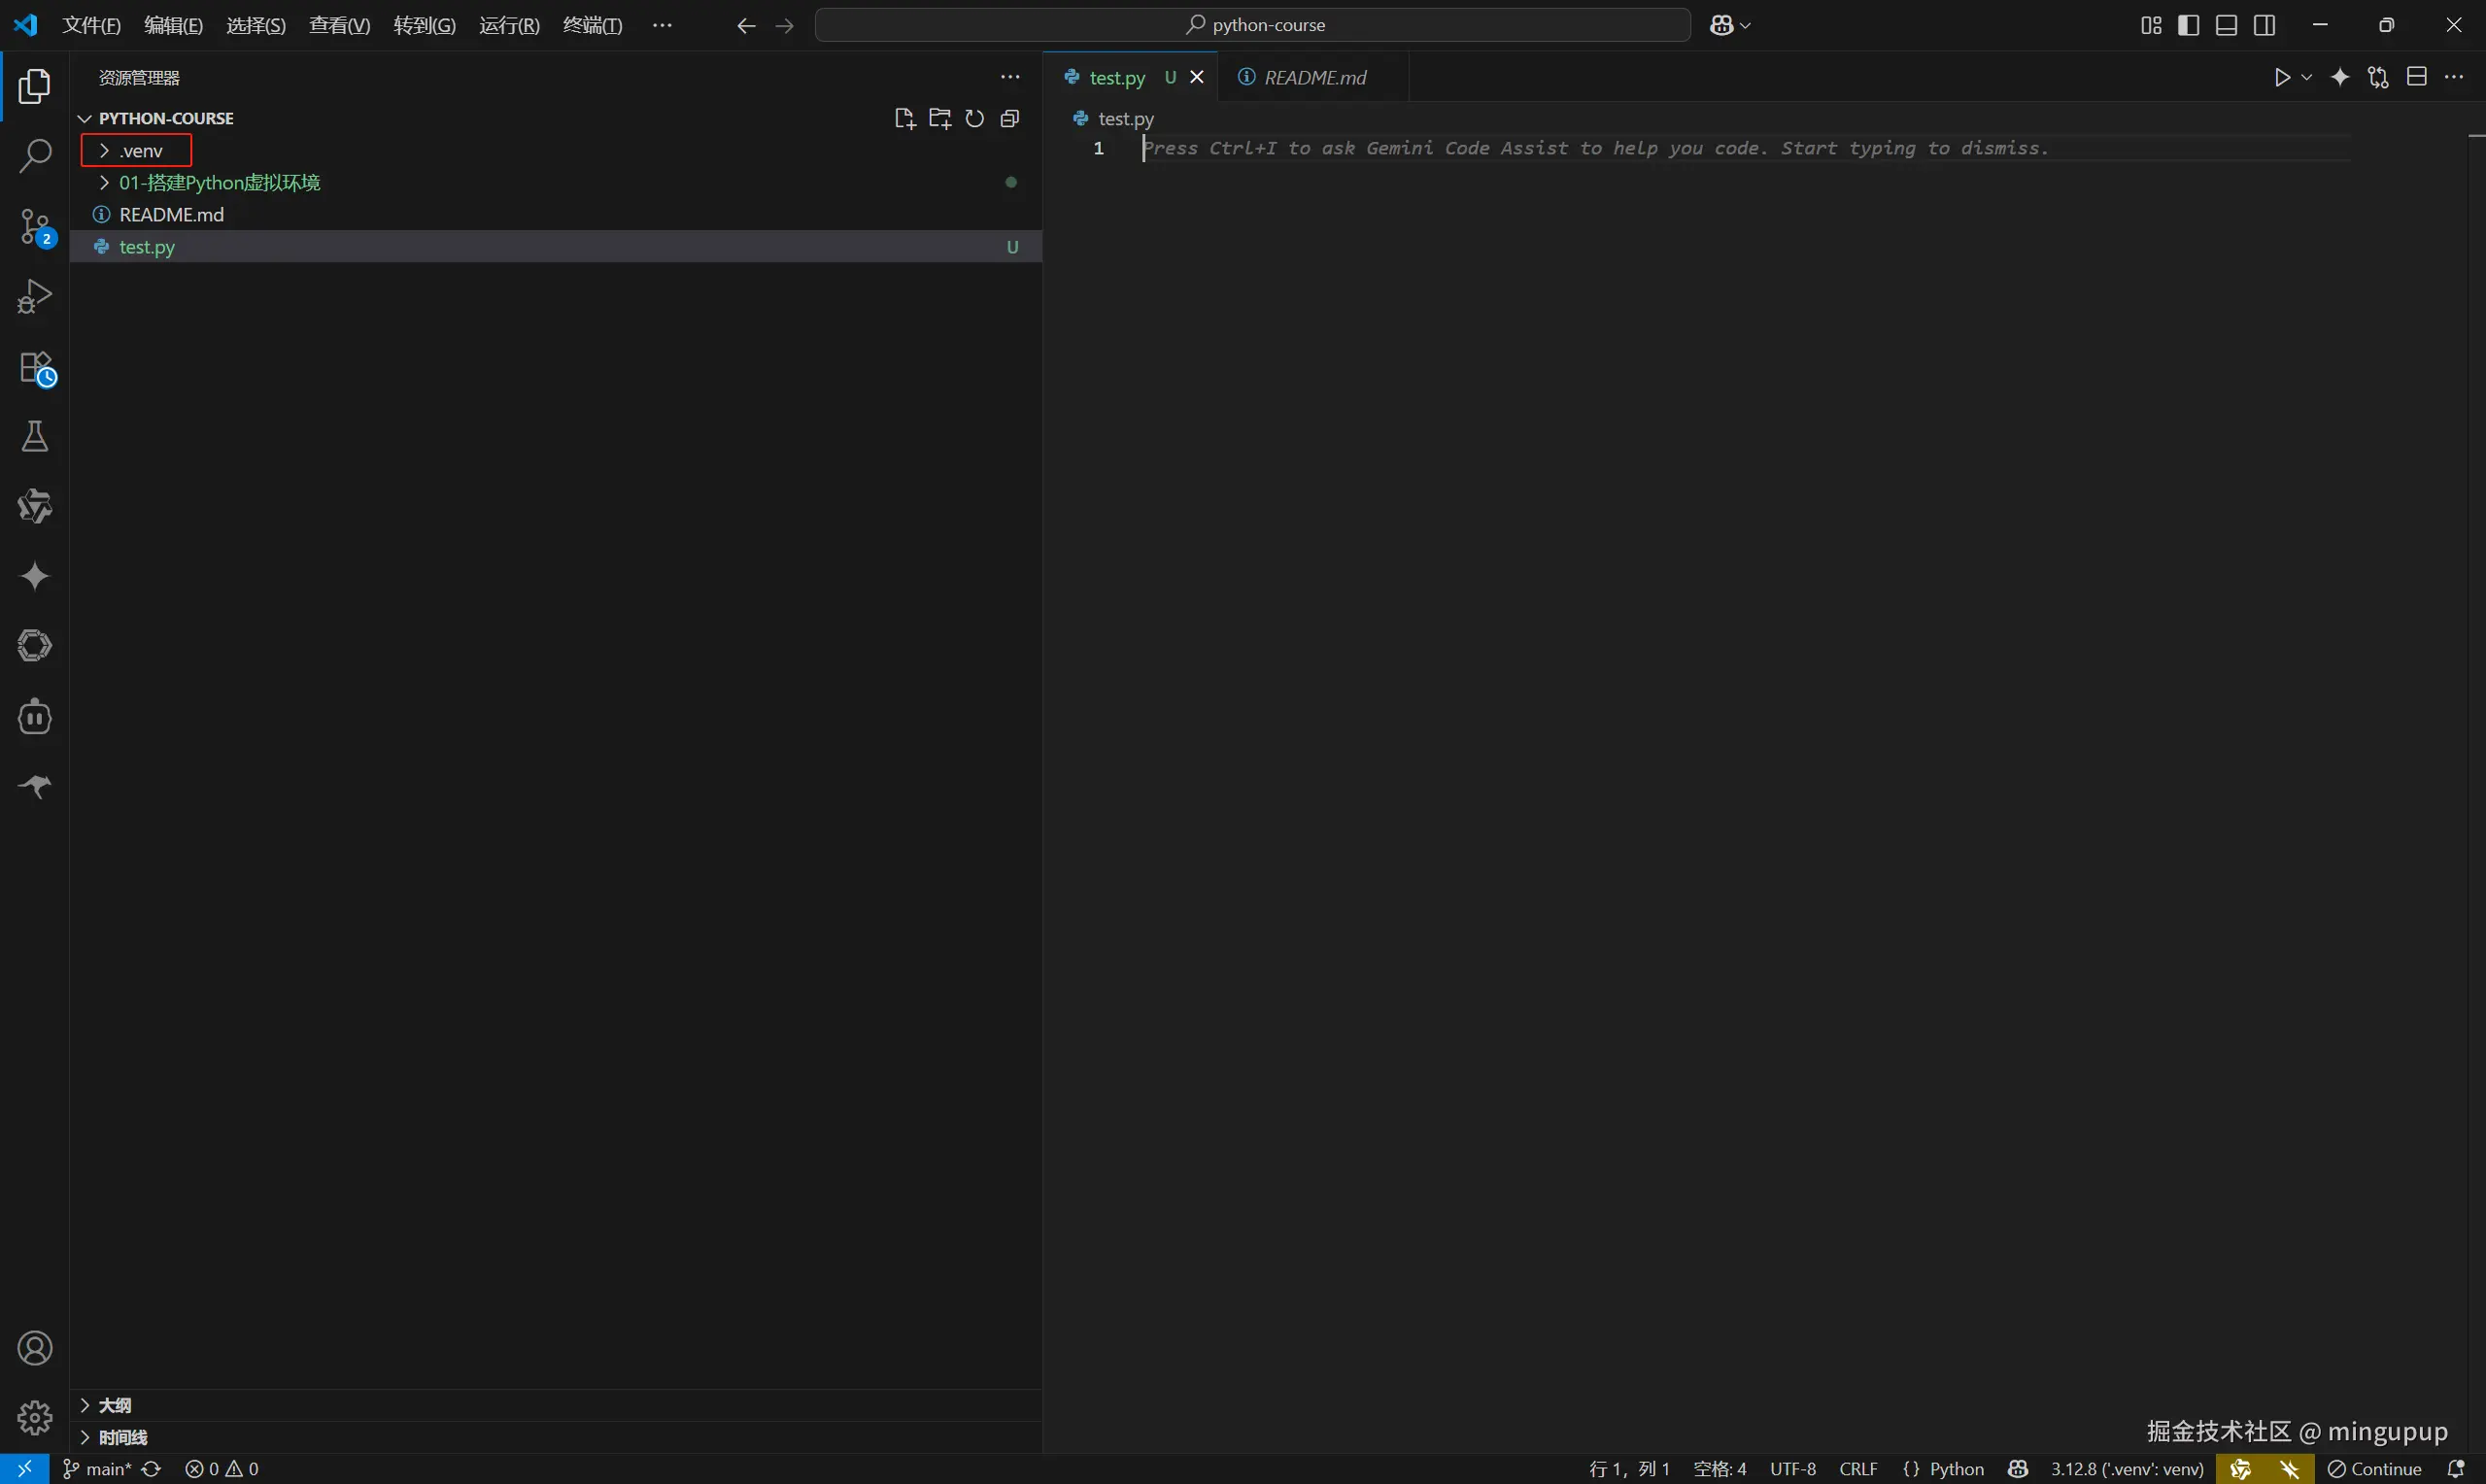Click the python-course command center search box

(1253, 25)
